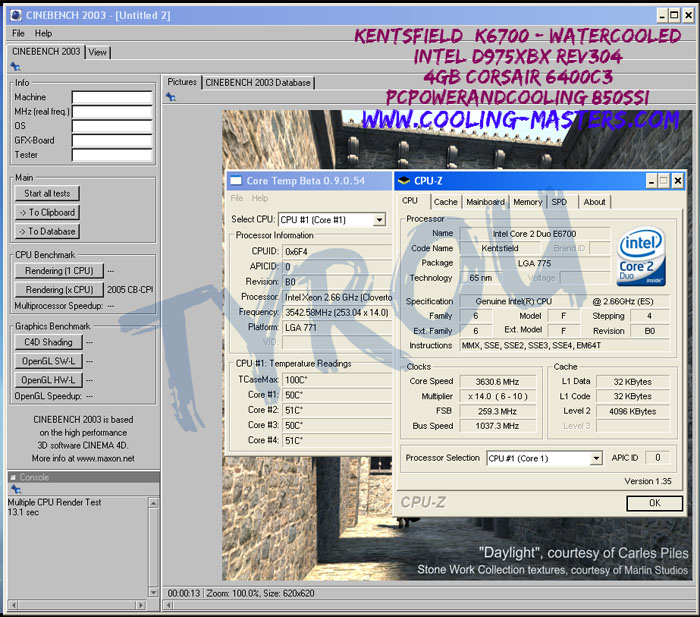This screenshot has width=700, height=617.
Task: Click the Tester input field
Action: tap(112, 155)
